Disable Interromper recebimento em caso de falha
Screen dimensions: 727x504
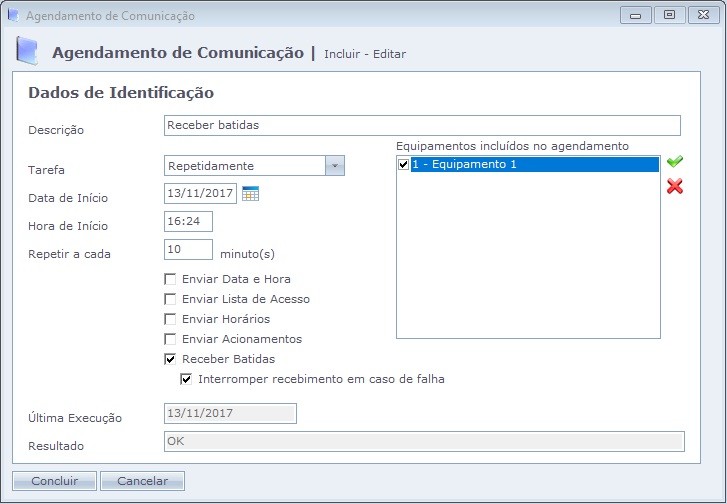(186, 379)
